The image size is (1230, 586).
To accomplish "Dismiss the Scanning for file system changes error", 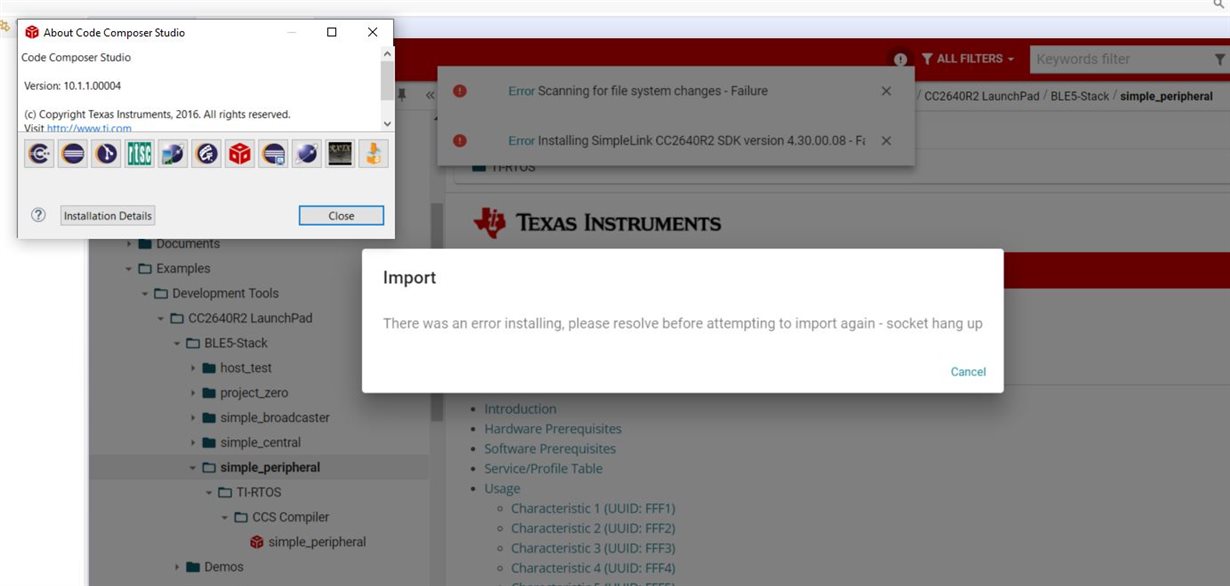I will pos(886,91).
